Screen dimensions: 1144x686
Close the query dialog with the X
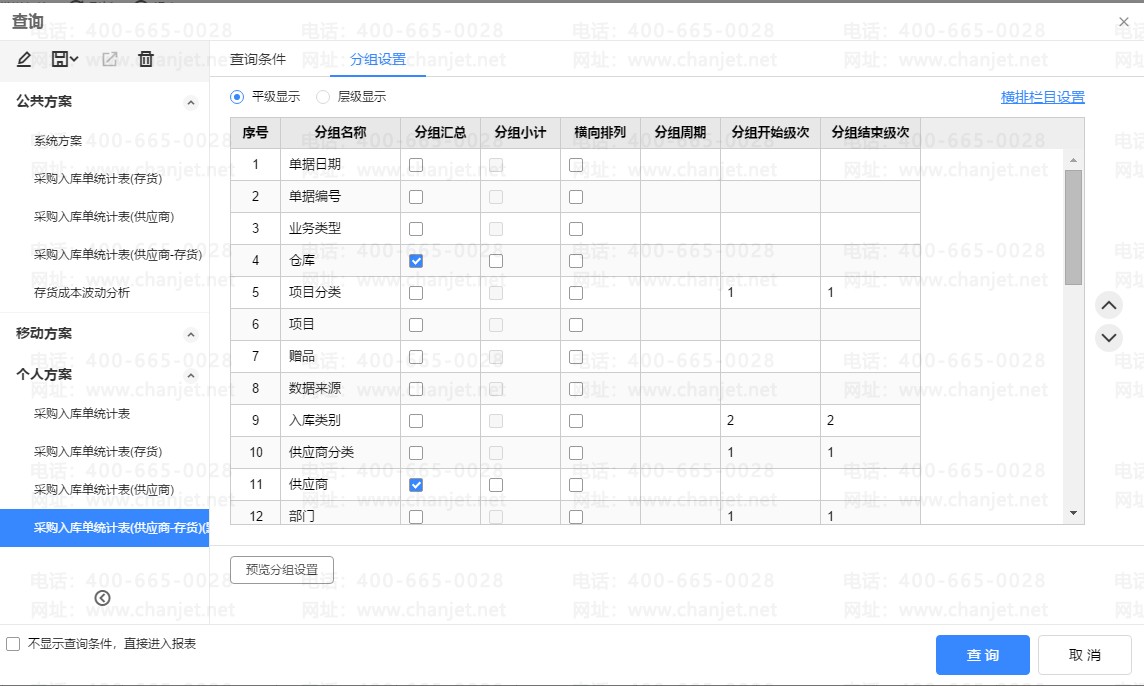(1123, 22)
